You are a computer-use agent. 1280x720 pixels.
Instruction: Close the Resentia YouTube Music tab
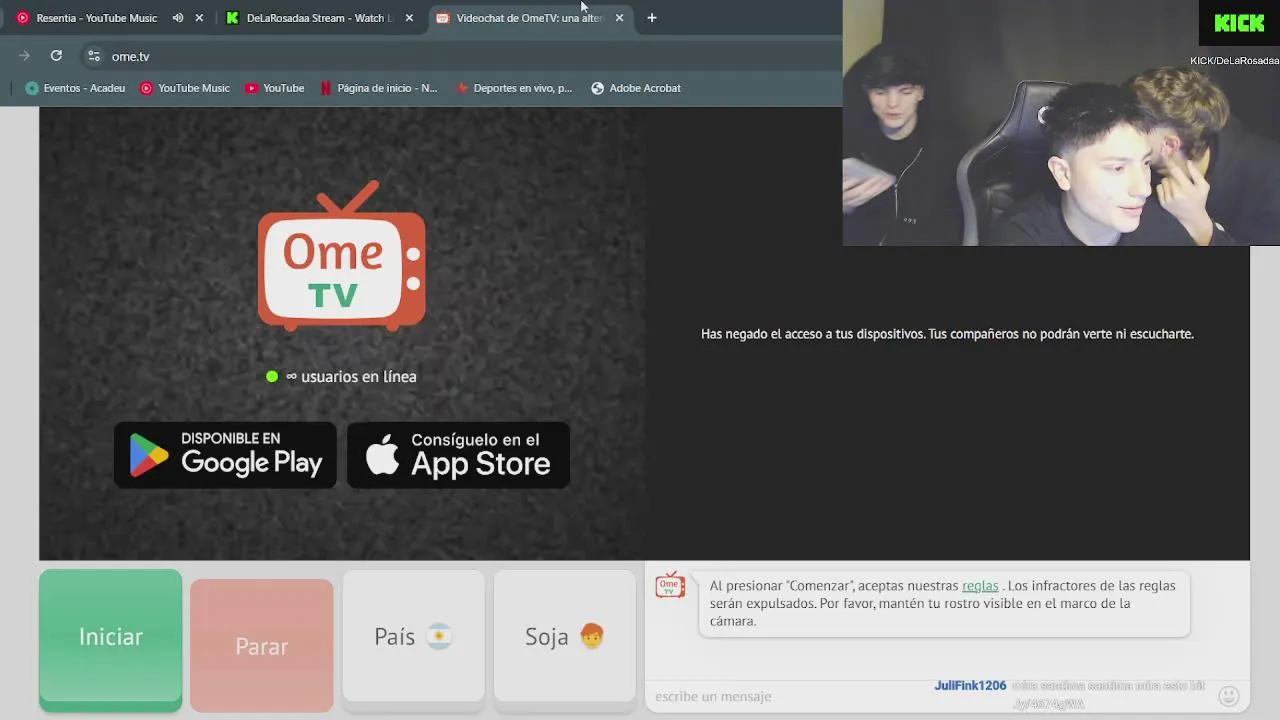199,18
